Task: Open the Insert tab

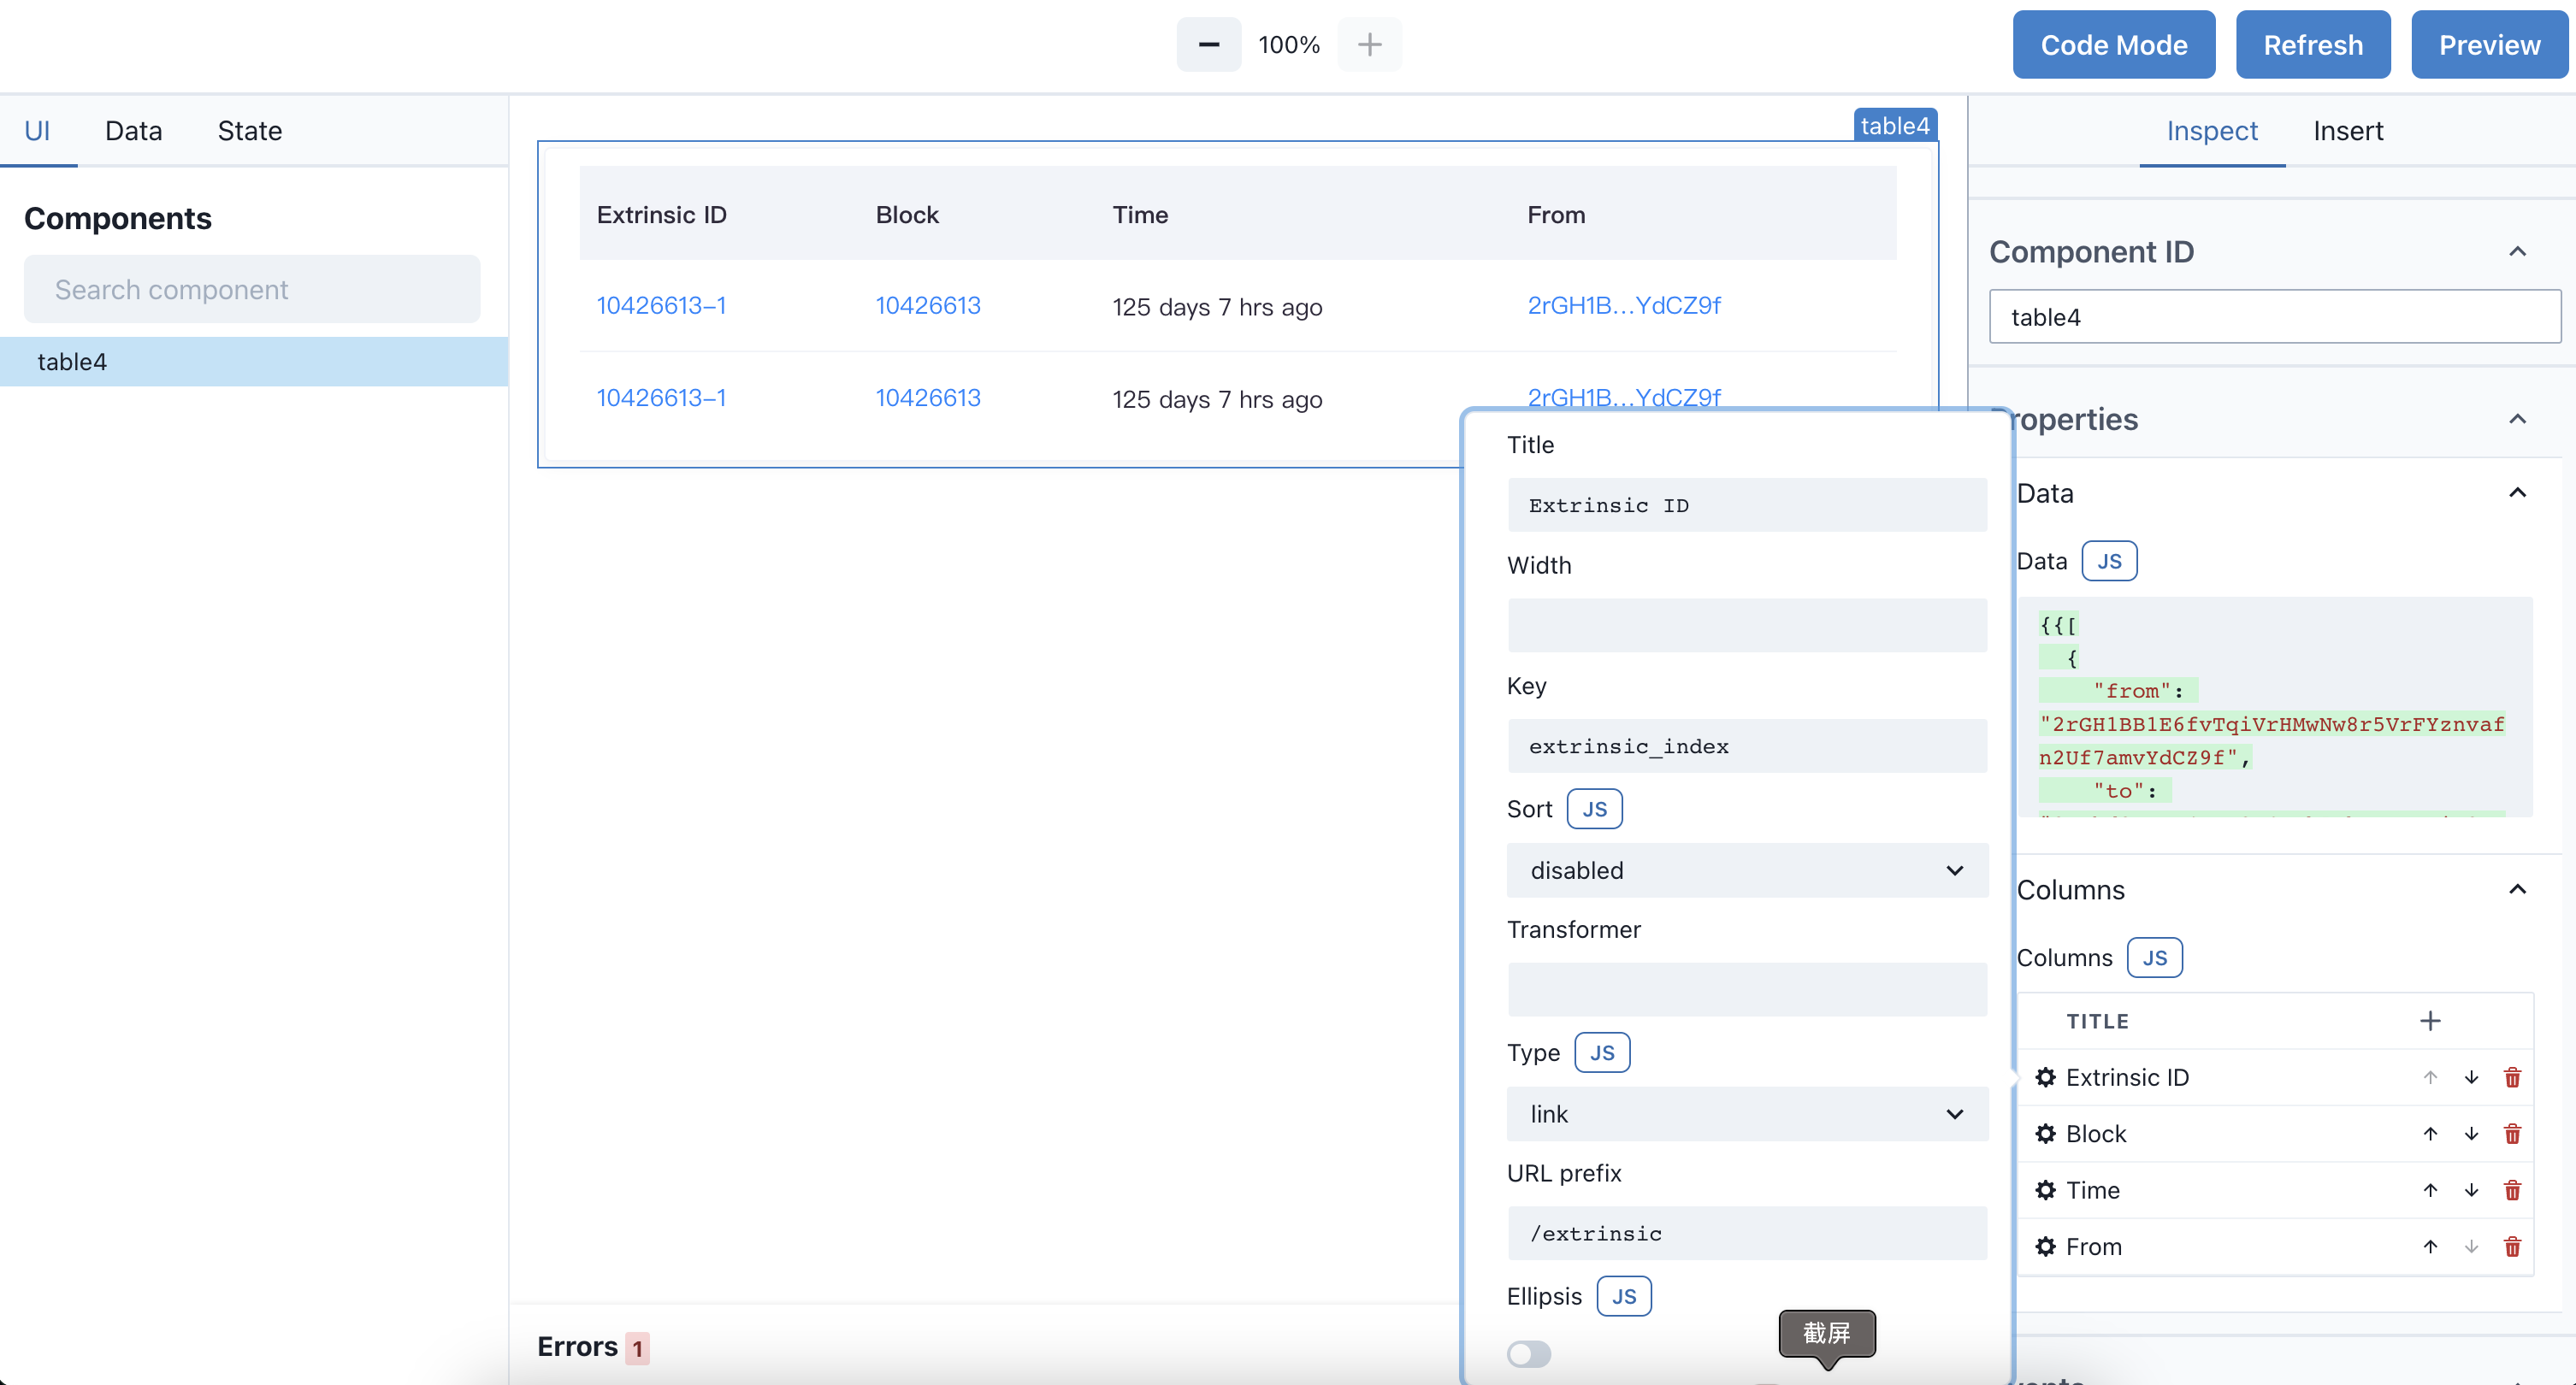Action: [2348, 131]
